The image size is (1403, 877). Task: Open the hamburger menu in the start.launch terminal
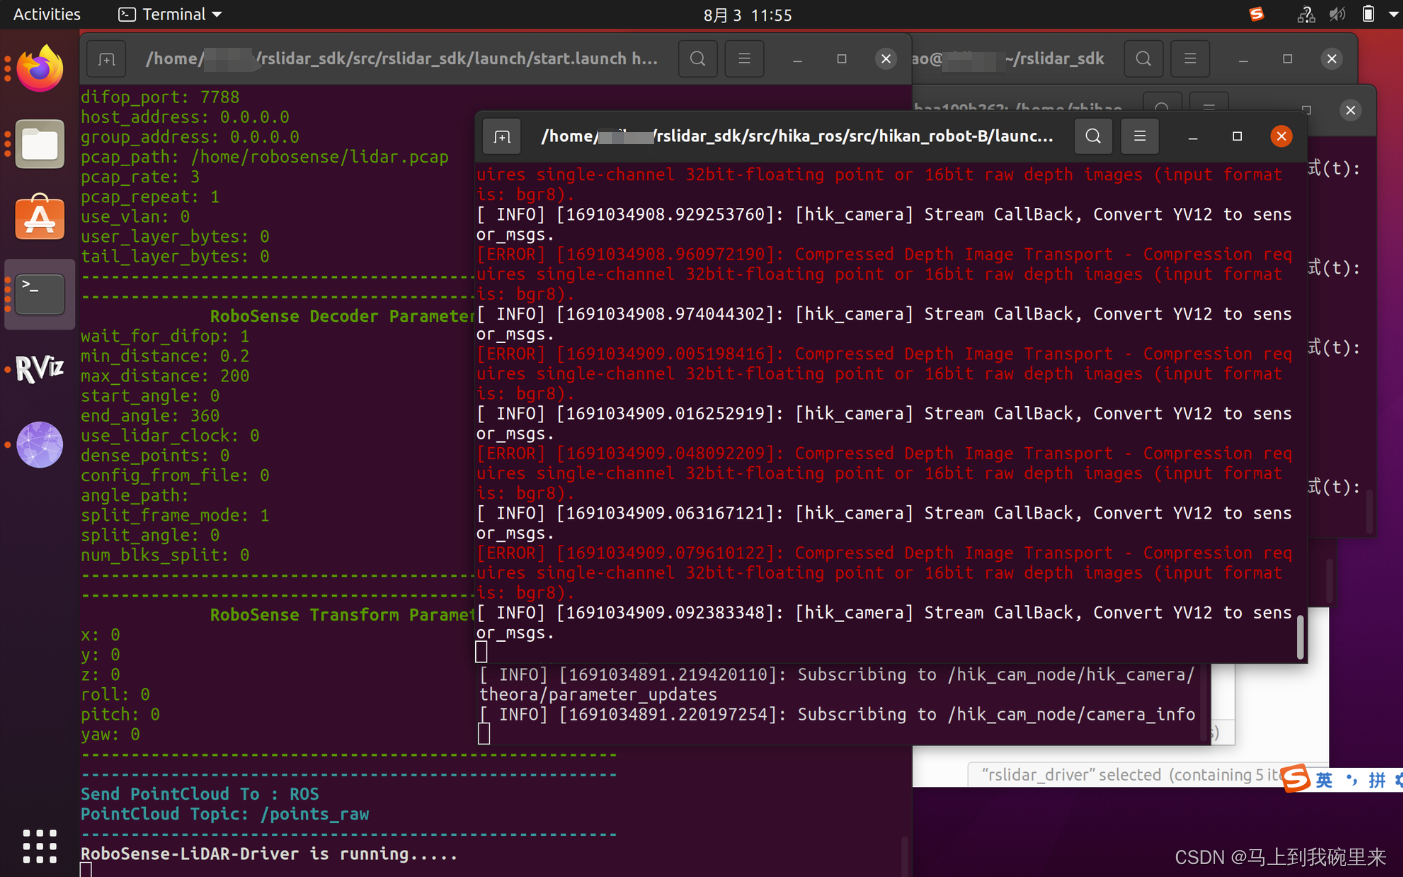point(744,59)
